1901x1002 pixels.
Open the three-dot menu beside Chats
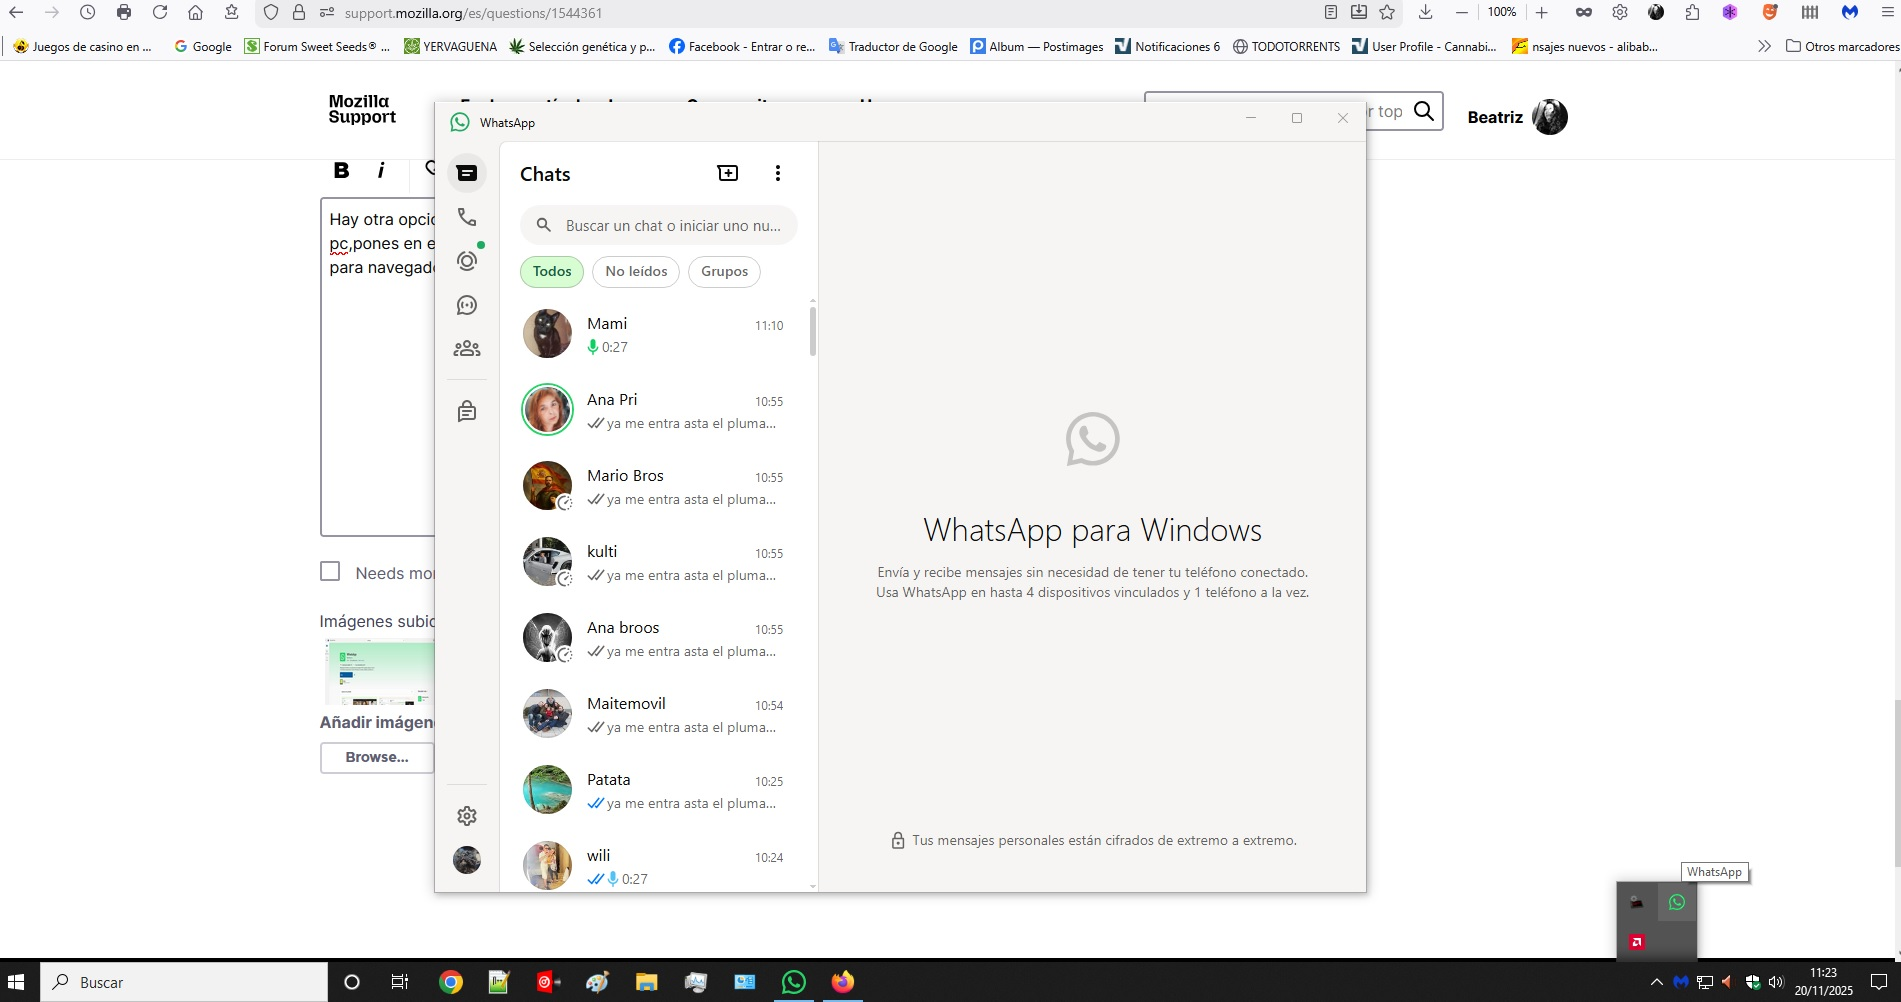tap(778, 173)
